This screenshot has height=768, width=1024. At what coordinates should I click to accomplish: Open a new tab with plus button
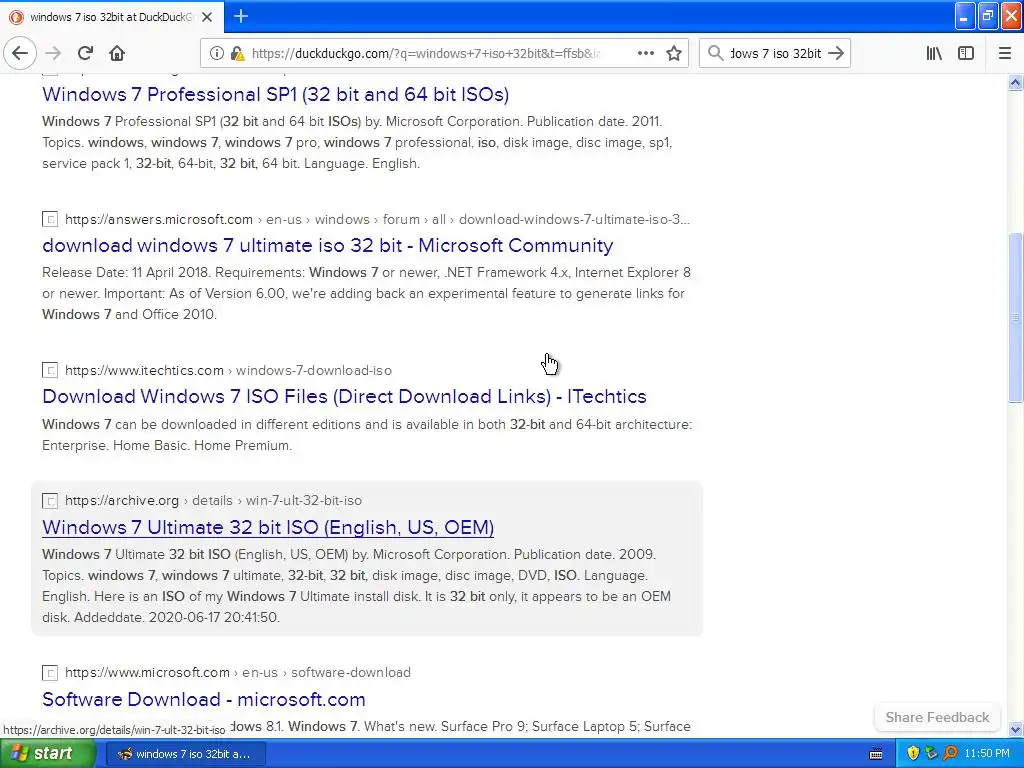click(x=241, y=16)
